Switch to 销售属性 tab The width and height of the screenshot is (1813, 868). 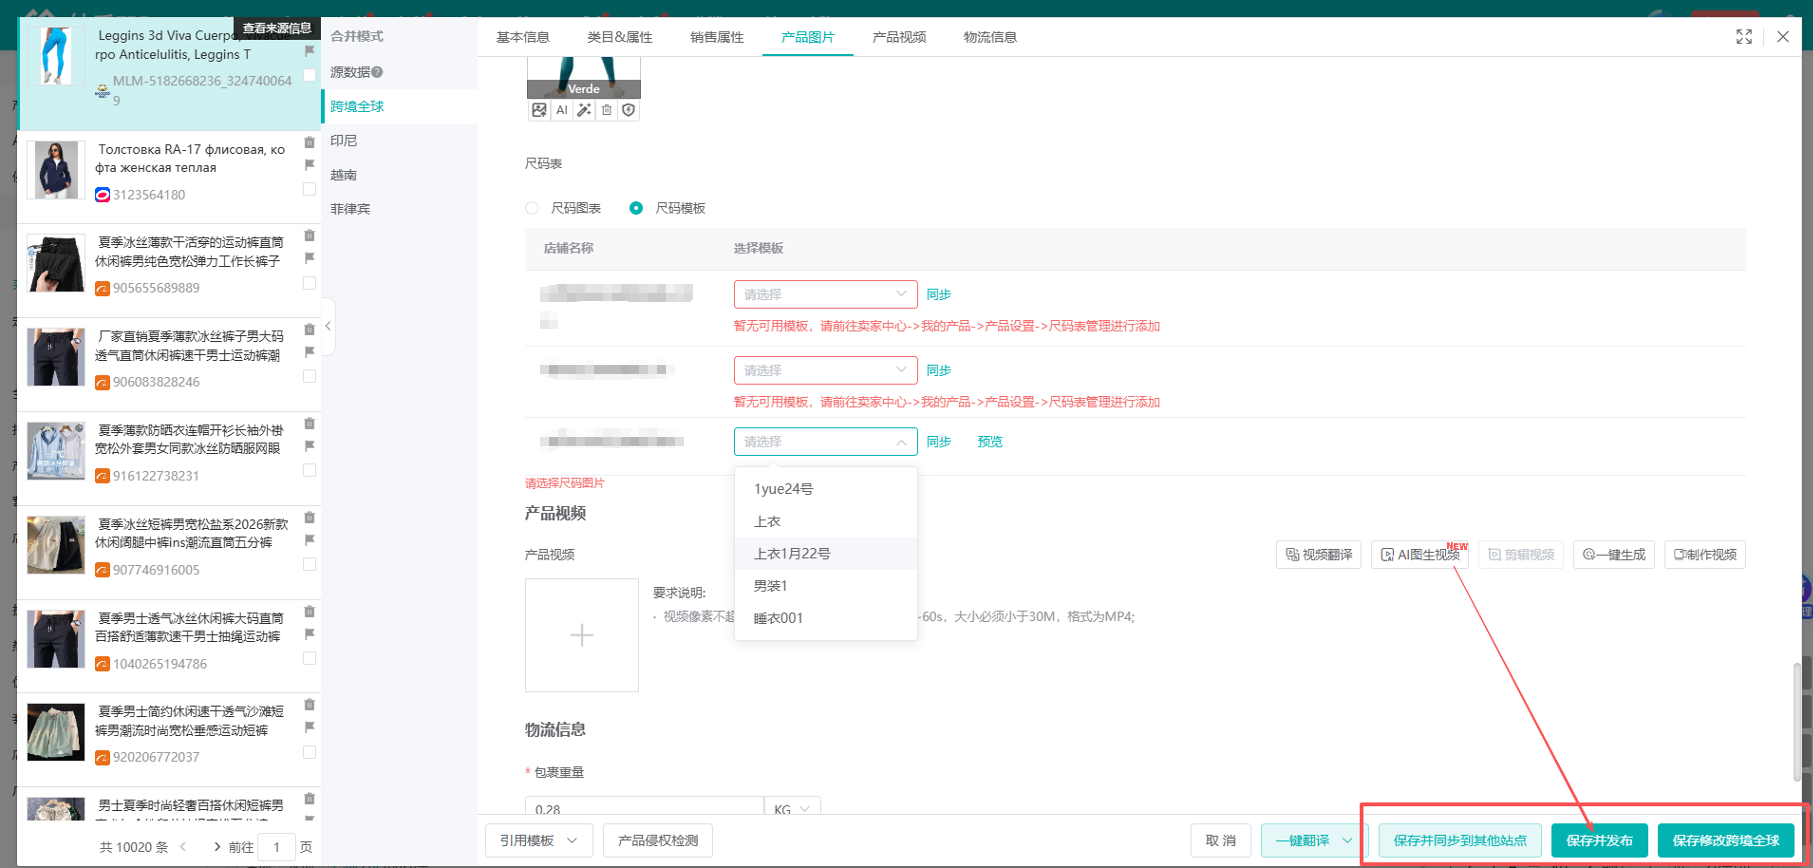(717, 37)
